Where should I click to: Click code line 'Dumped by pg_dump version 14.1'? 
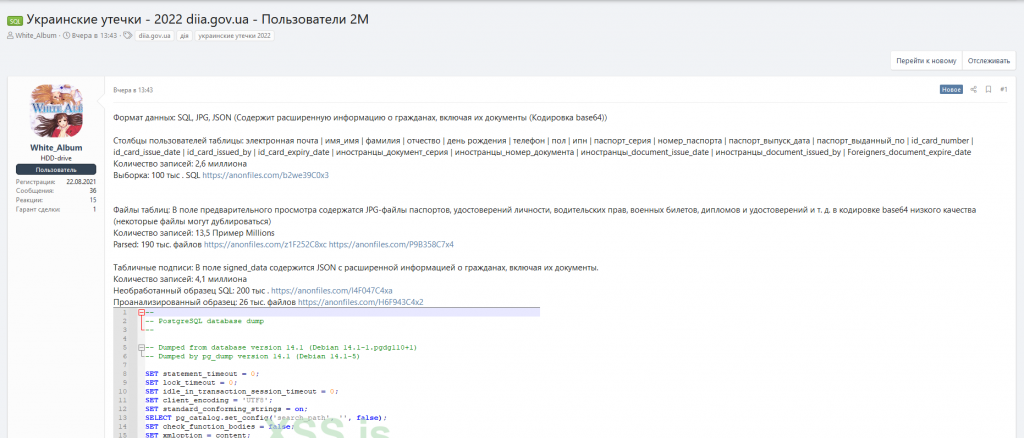[252, 356]
